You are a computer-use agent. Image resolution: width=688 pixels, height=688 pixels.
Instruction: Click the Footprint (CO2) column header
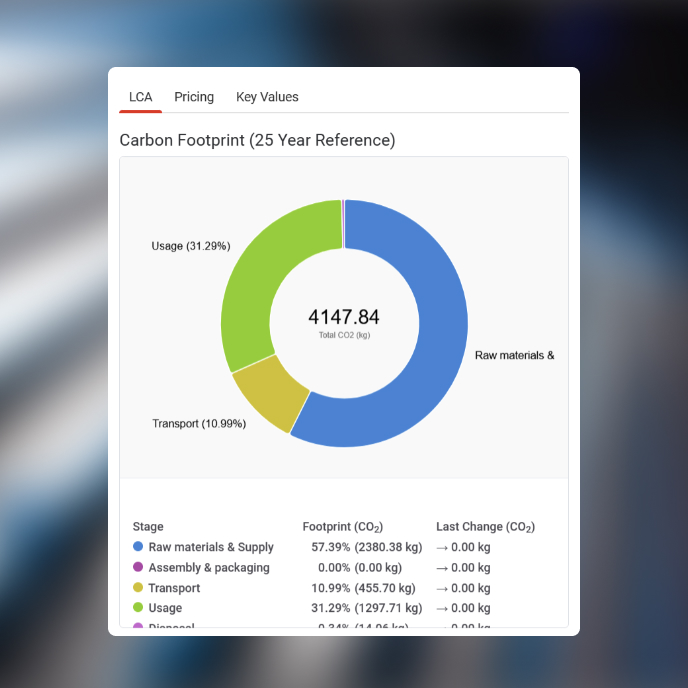pyautogui.click(x=343, y=527)
